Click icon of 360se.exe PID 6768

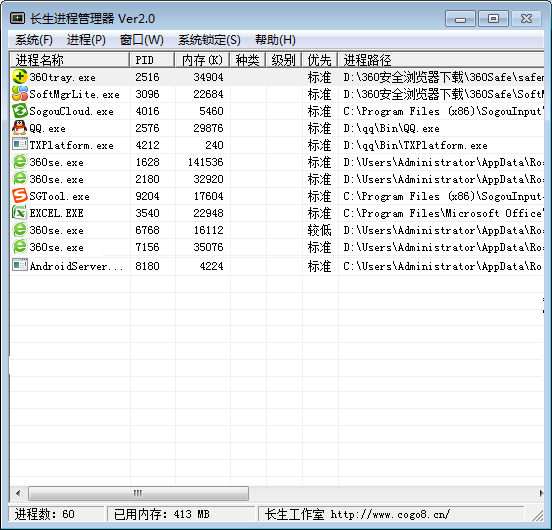tap(20, 230)
